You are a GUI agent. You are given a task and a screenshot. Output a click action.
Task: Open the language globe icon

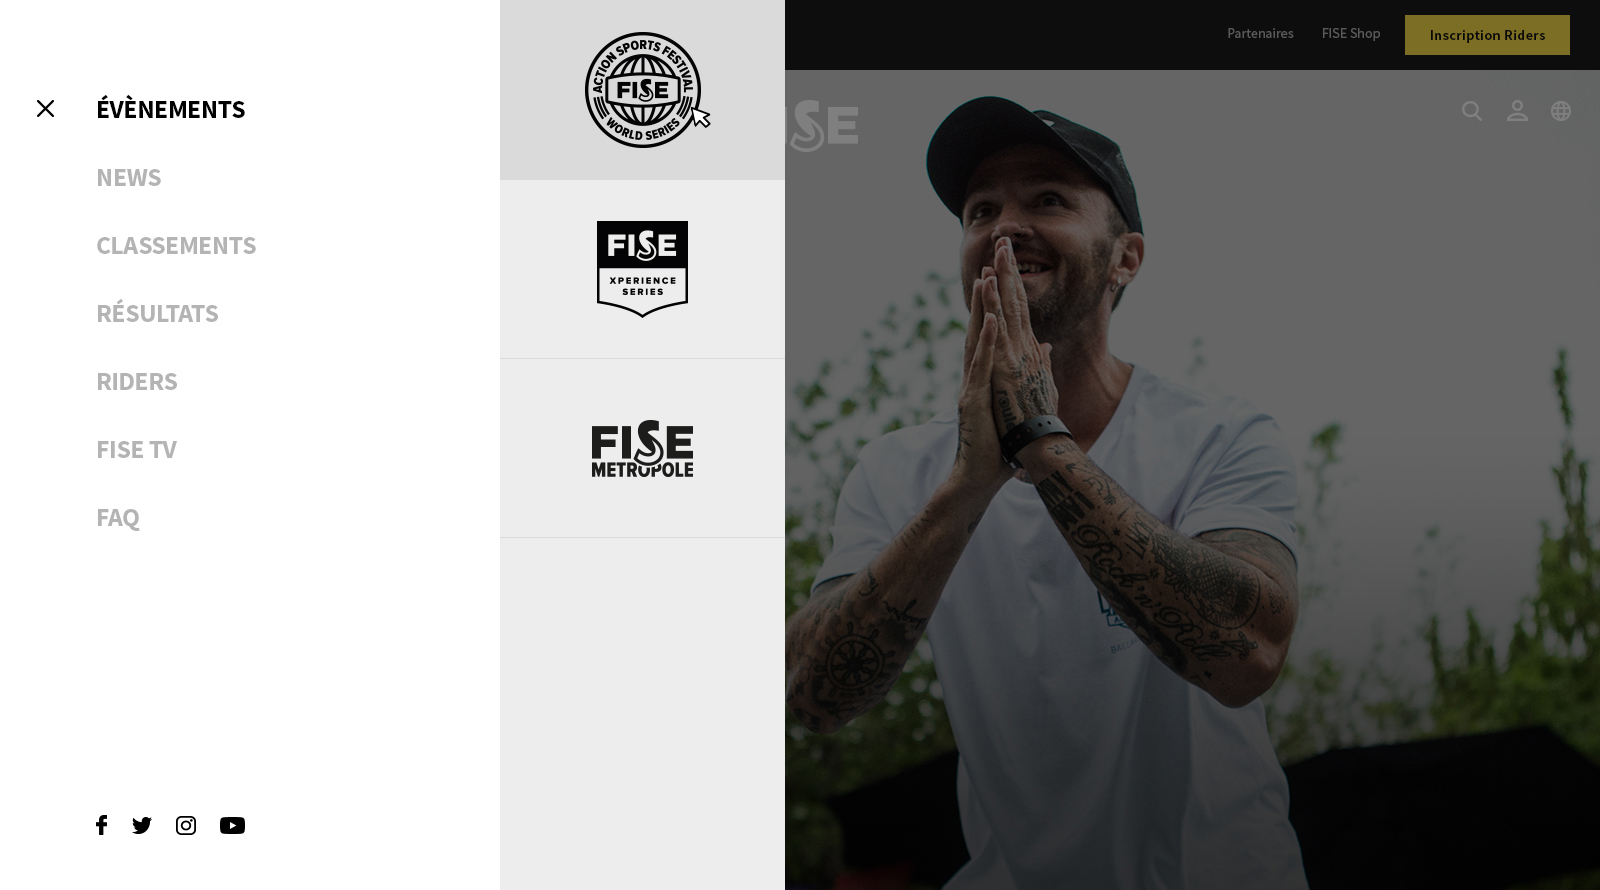point(1561,111)
